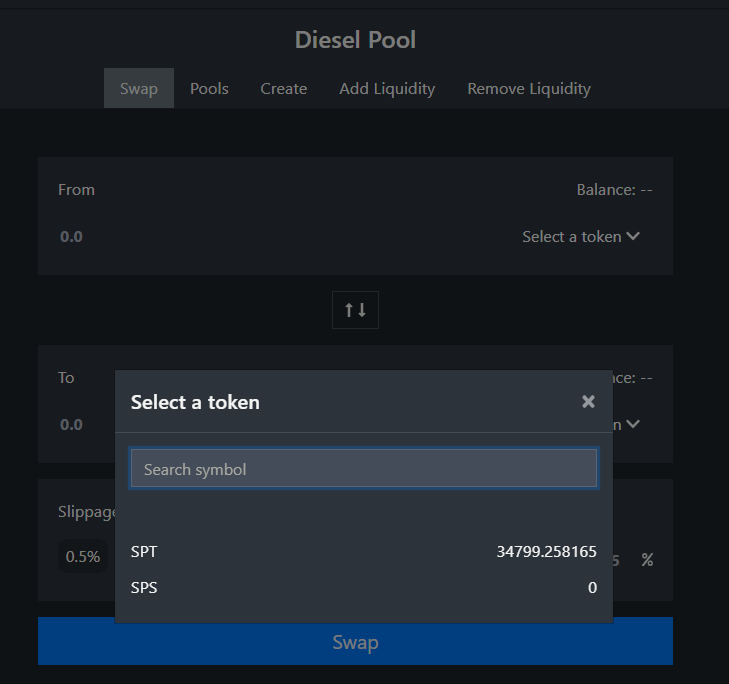The width and height of the screenshot is (729, 684).
Task: Click the blue Swap button
Action: [x=355, y=642]
